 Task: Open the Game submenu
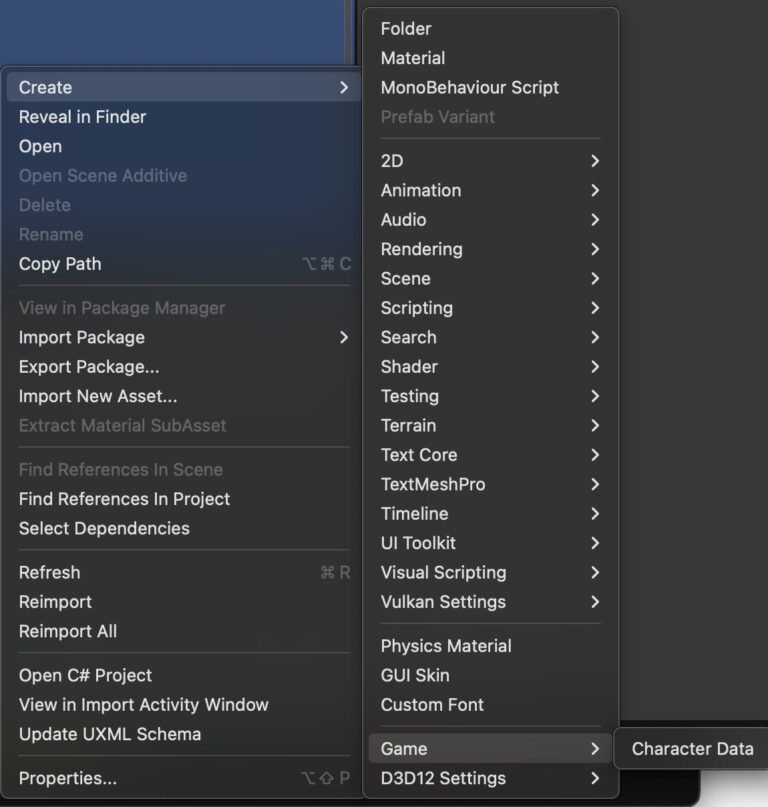pos(401,748)
